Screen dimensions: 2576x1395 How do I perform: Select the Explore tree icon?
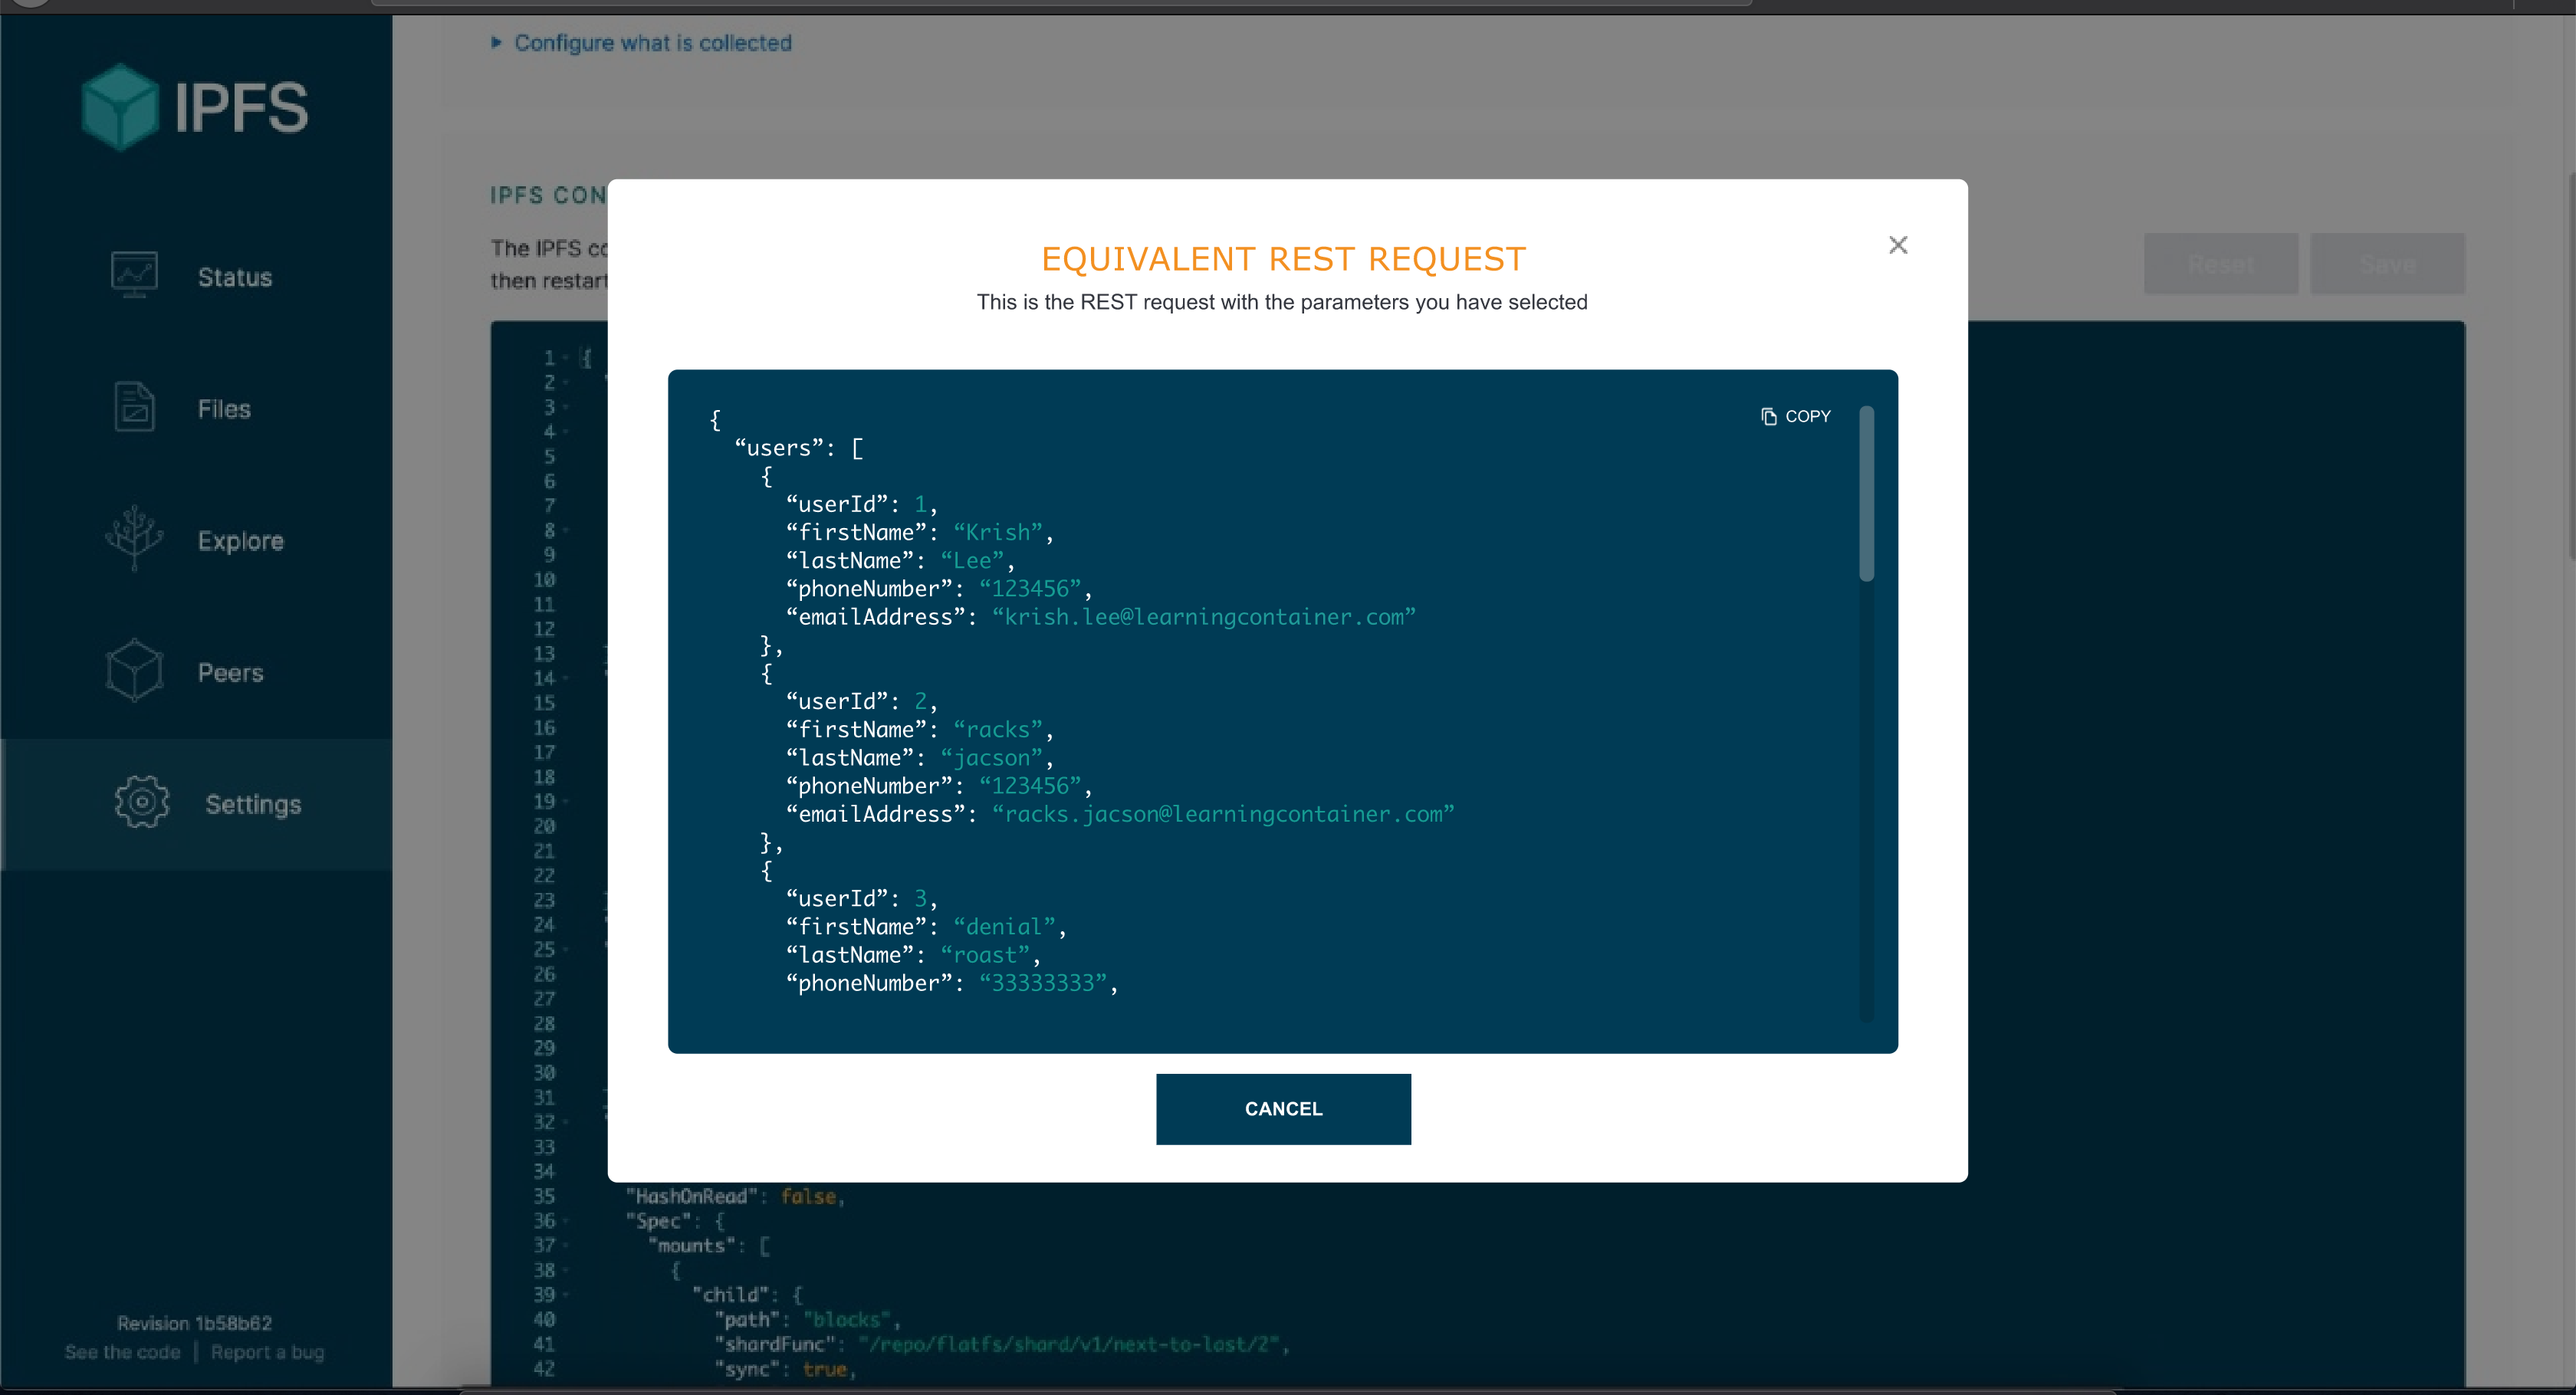pyautogui.click(x=134, y=538)
